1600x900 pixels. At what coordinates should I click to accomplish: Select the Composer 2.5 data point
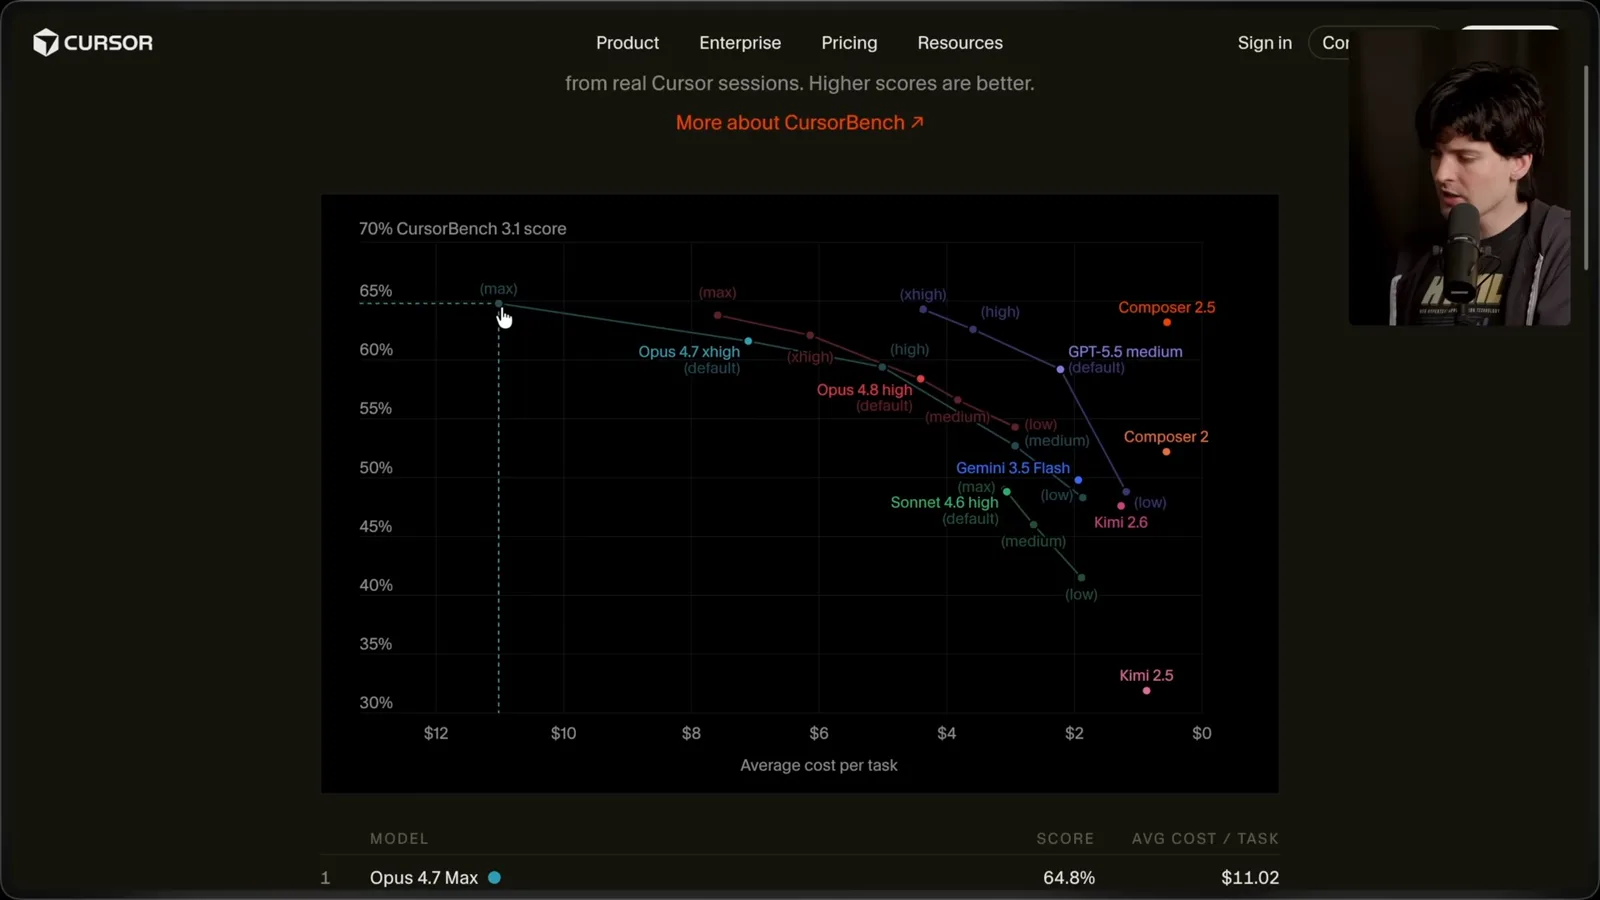[1167, 322]
